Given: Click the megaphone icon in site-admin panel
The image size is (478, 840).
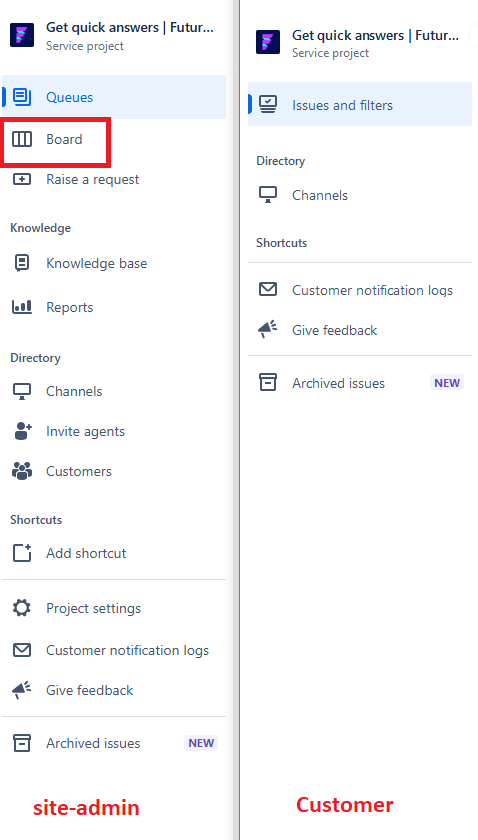Looking at the screenshot, I should click(x=22, y=690).
